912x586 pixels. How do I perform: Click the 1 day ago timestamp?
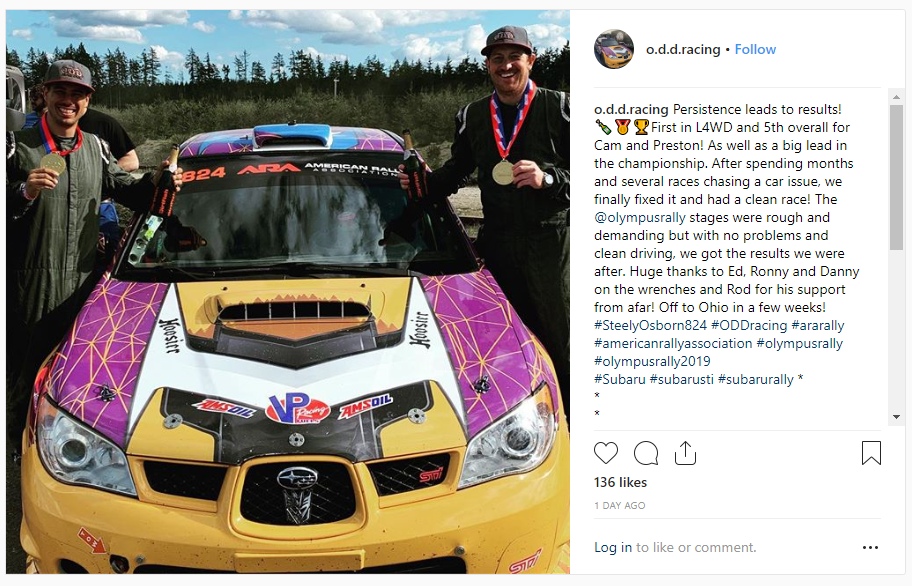pos(619,506)
